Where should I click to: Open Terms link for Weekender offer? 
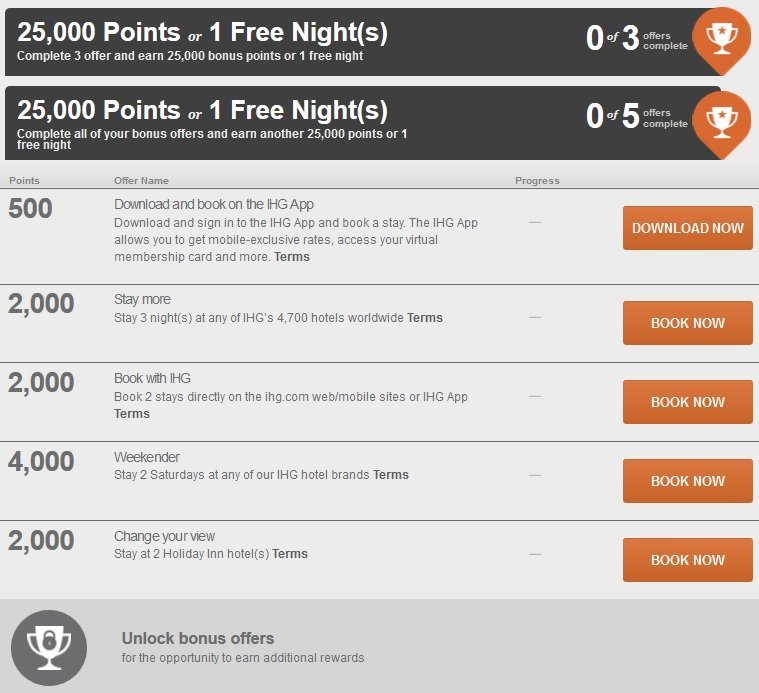click(x=391, y=475)
